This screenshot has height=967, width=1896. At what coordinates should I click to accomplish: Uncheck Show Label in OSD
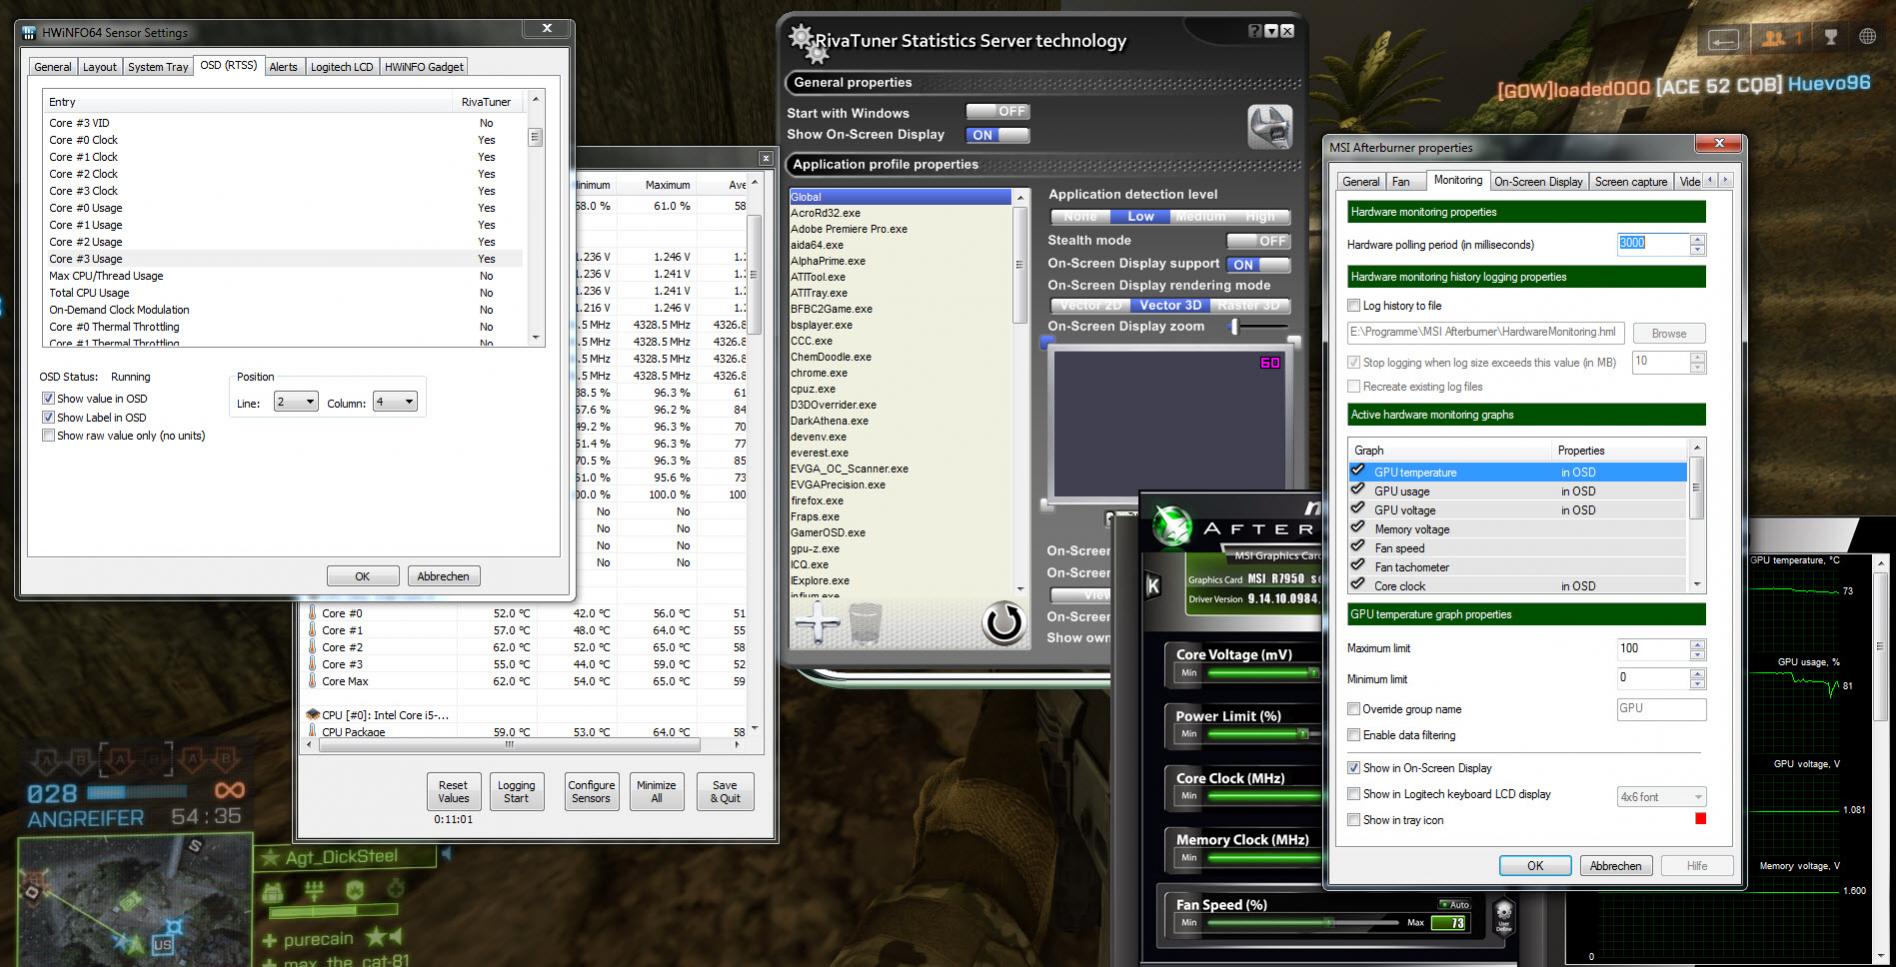[x=48, y=417]
